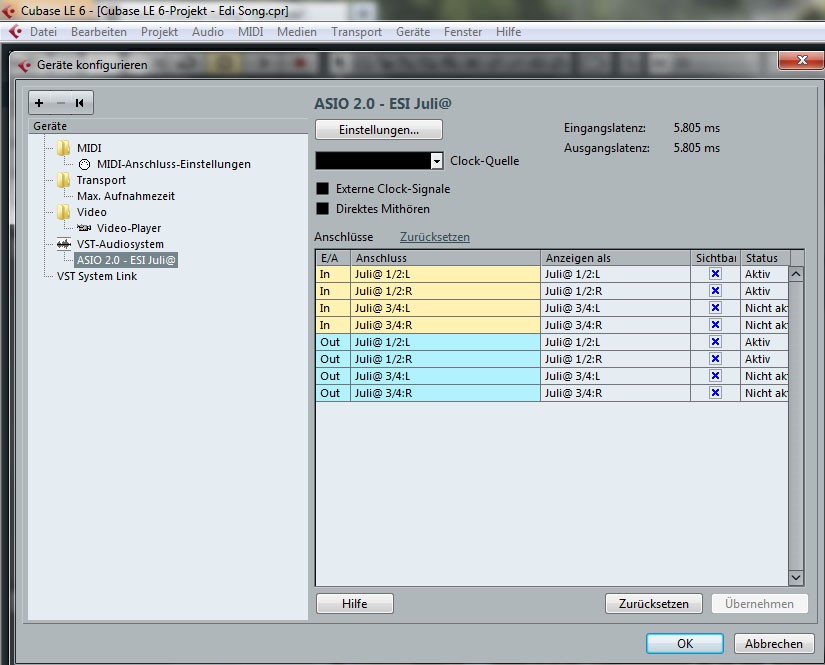Click the Video-Player camera icon
The height and width of the screenshot is (665, 825).
pos(84,228)
